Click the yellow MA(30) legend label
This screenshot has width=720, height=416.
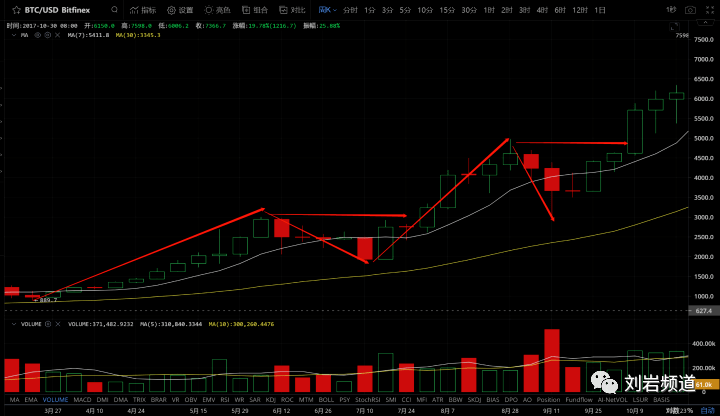pyautogui.click(x=138, y=35)
